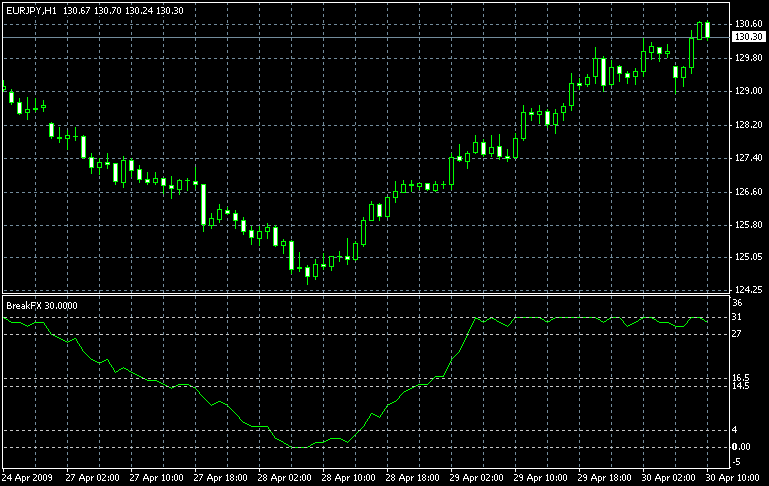
Task: Click the 130.60 price axis label
Action: 748,24
